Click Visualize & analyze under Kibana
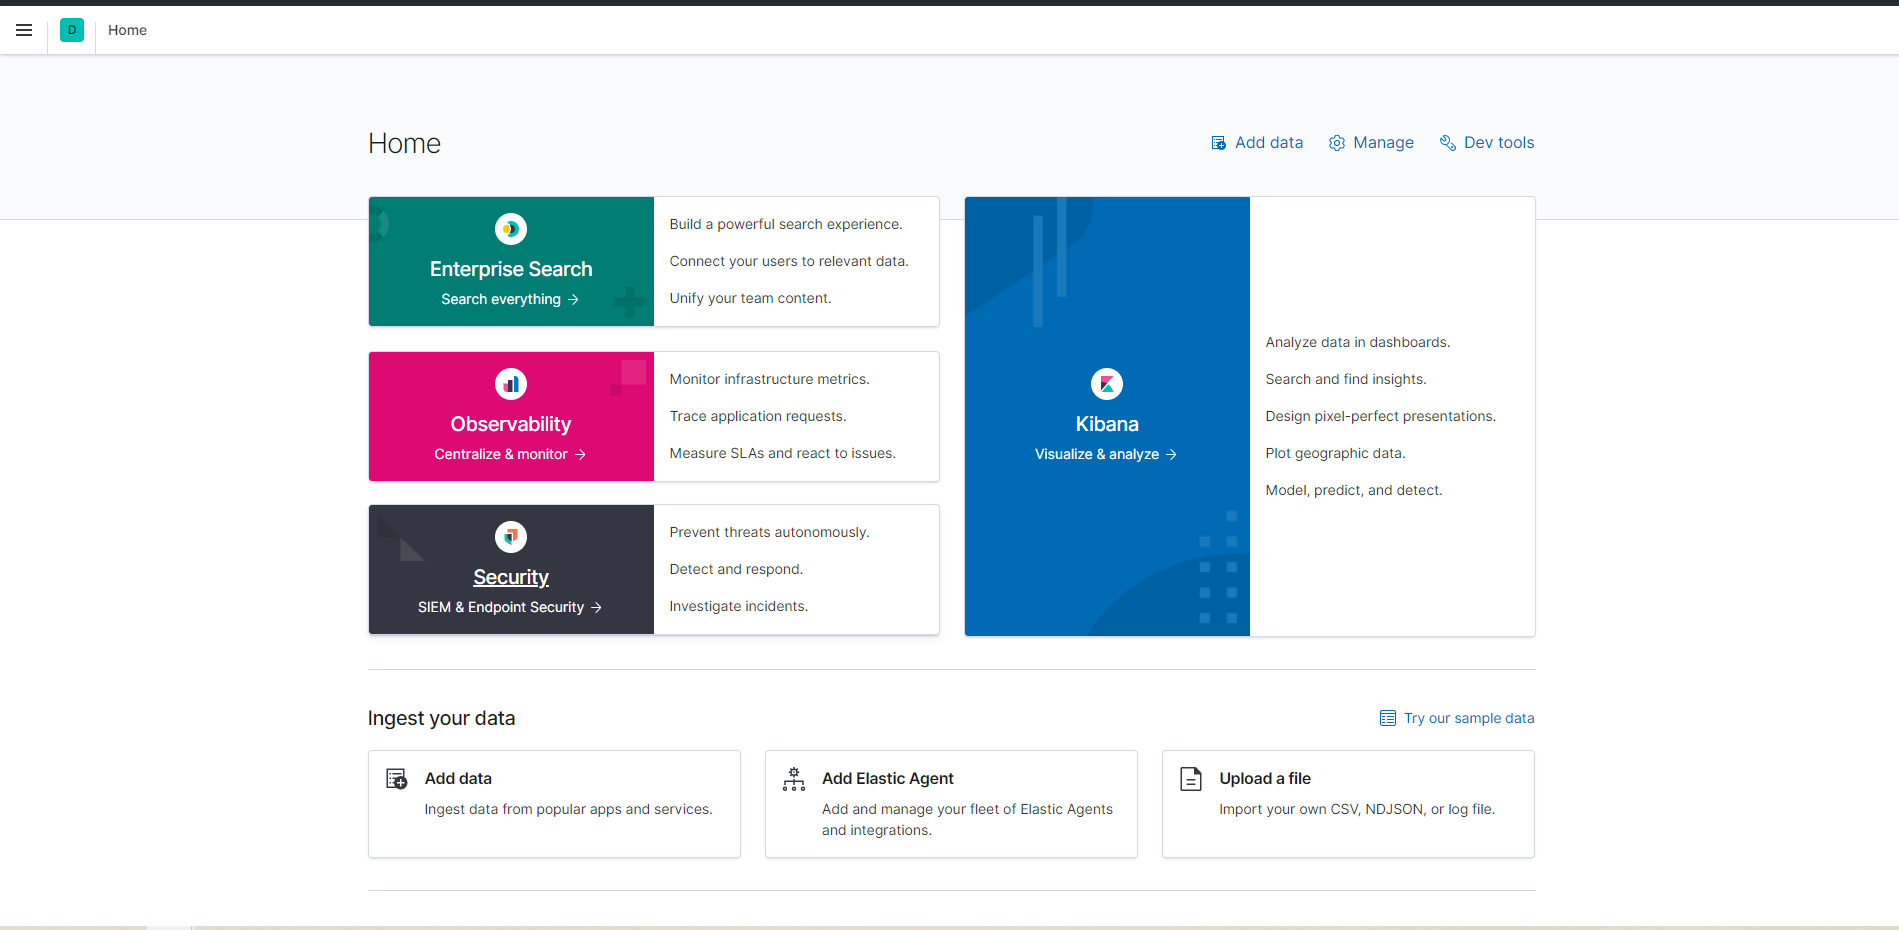Image resolution: width=1899 pixels, height=930 pixels. (x=1106, y=453)
